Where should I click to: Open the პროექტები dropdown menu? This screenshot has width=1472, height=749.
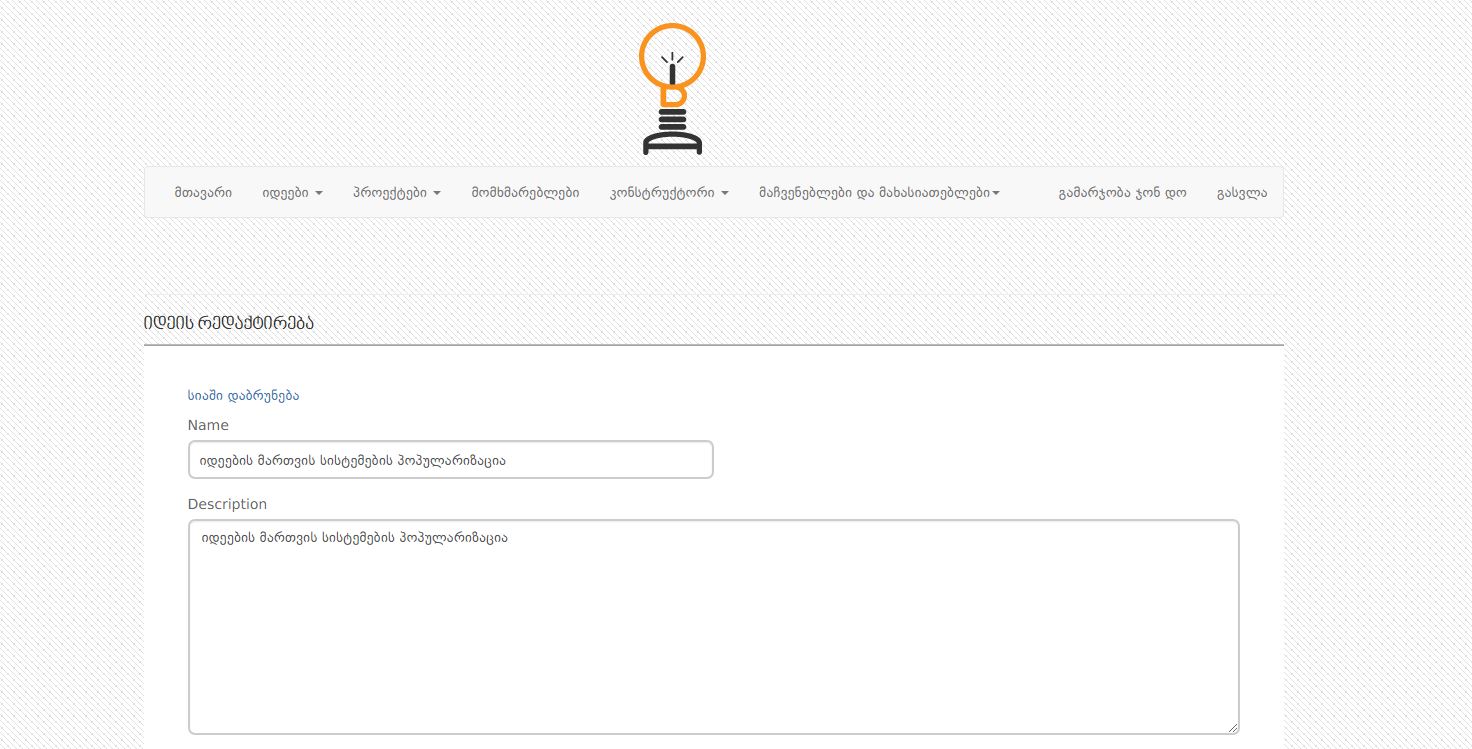tap(396, 193)
